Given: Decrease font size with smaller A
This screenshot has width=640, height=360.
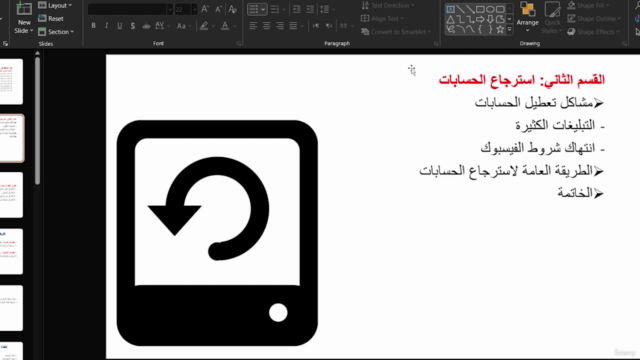Looking at the screenshot, I should pyautogui.click(x=218, y=9).
